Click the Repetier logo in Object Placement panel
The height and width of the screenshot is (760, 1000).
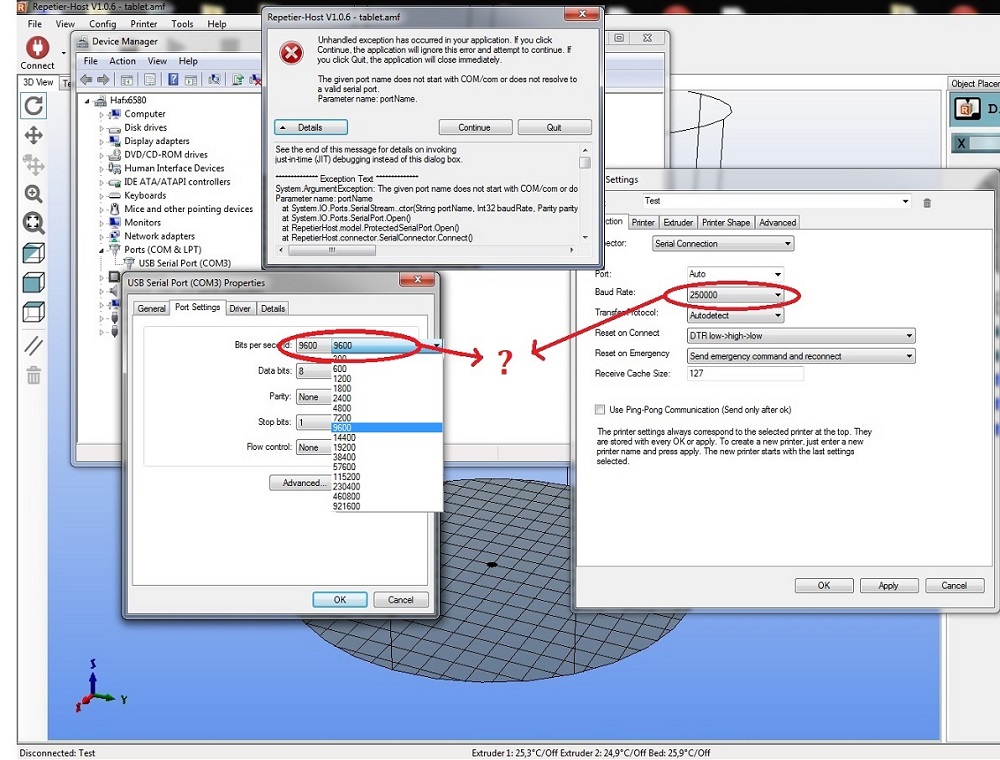tap(967, 108)
